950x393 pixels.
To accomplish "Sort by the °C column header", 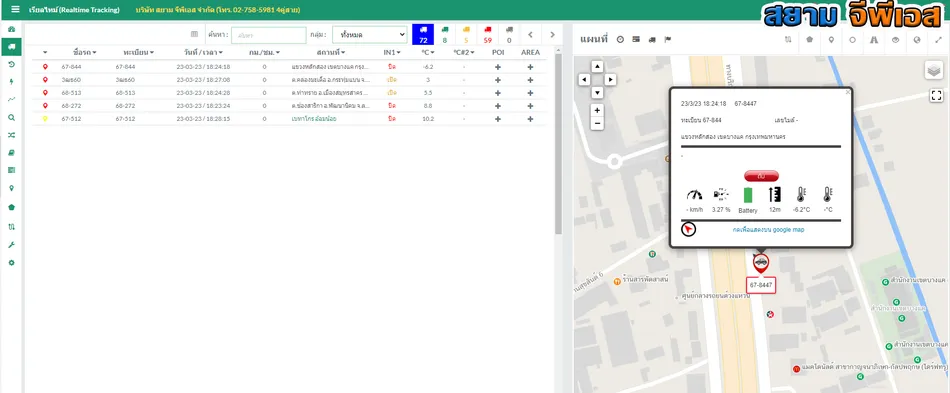I will point(428,53).
